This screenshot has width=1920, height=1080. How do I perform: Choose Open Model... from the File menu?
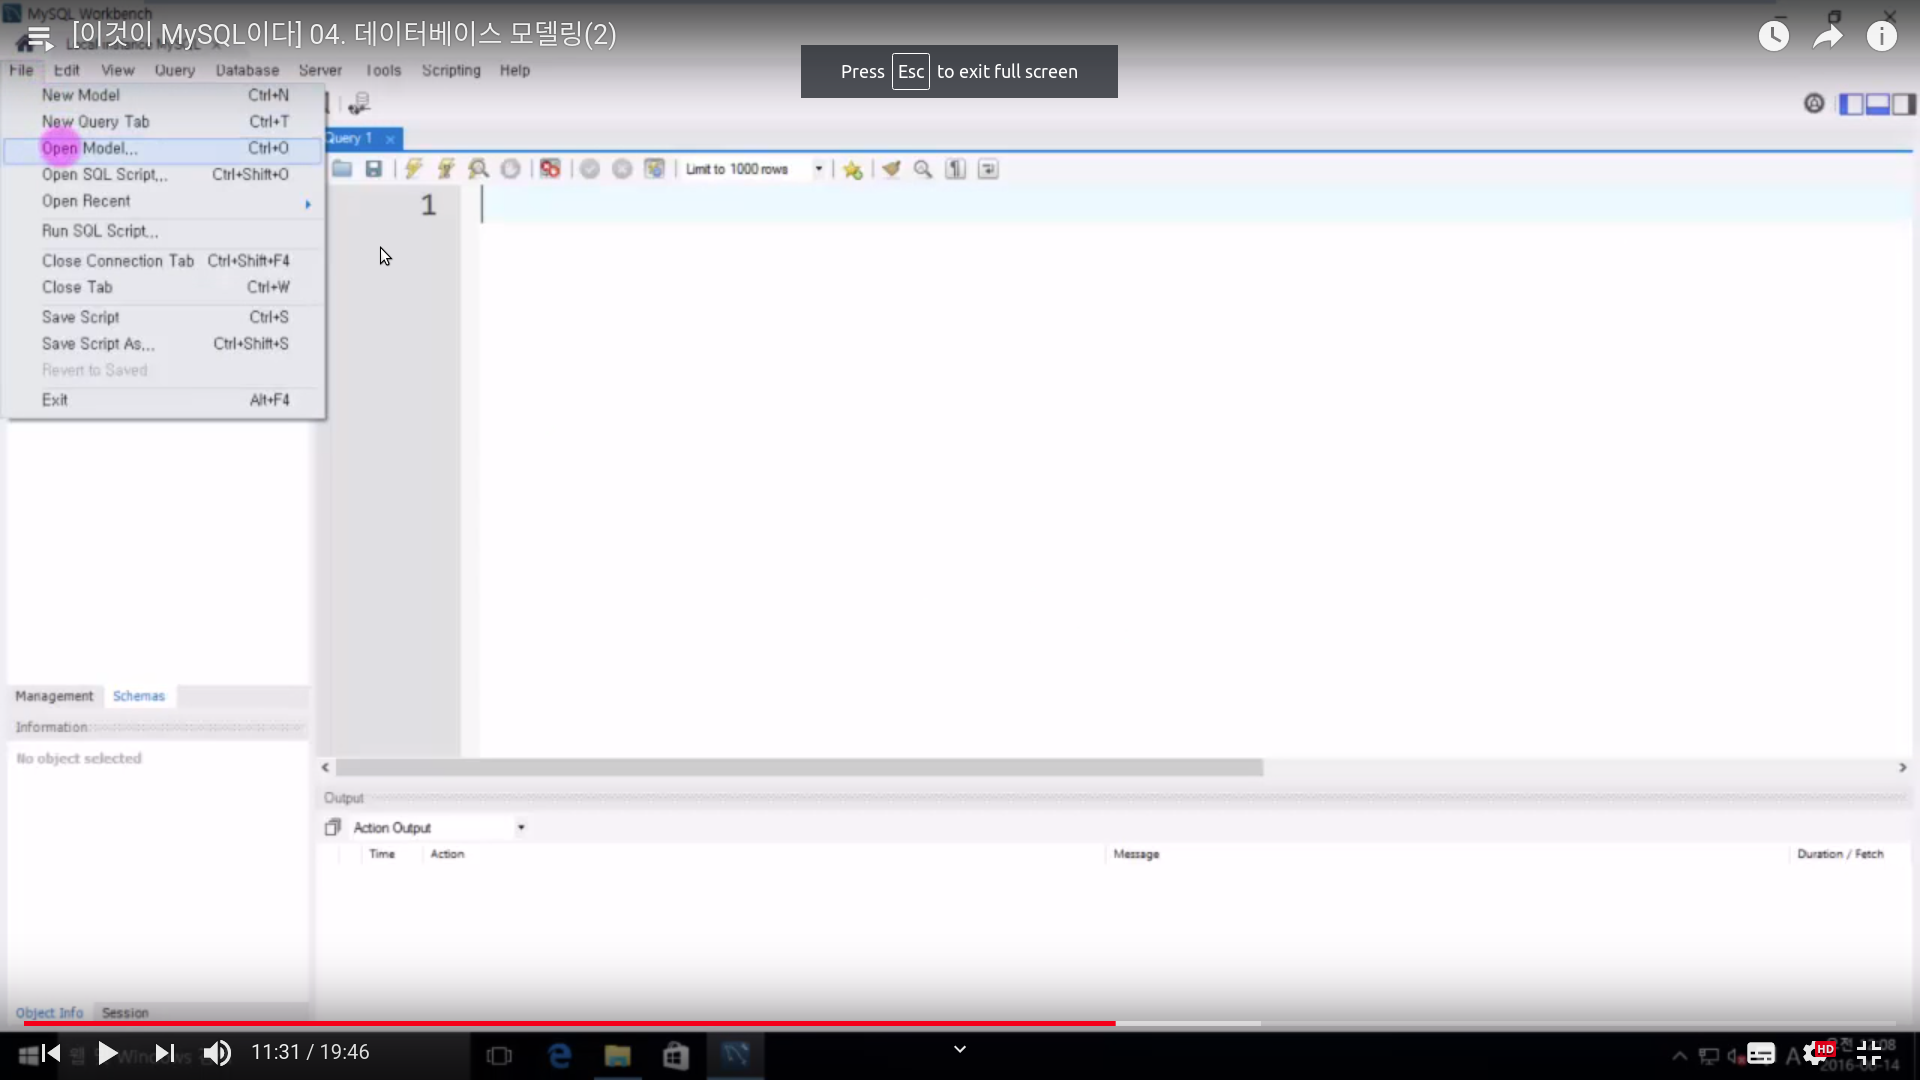point(164,148)
